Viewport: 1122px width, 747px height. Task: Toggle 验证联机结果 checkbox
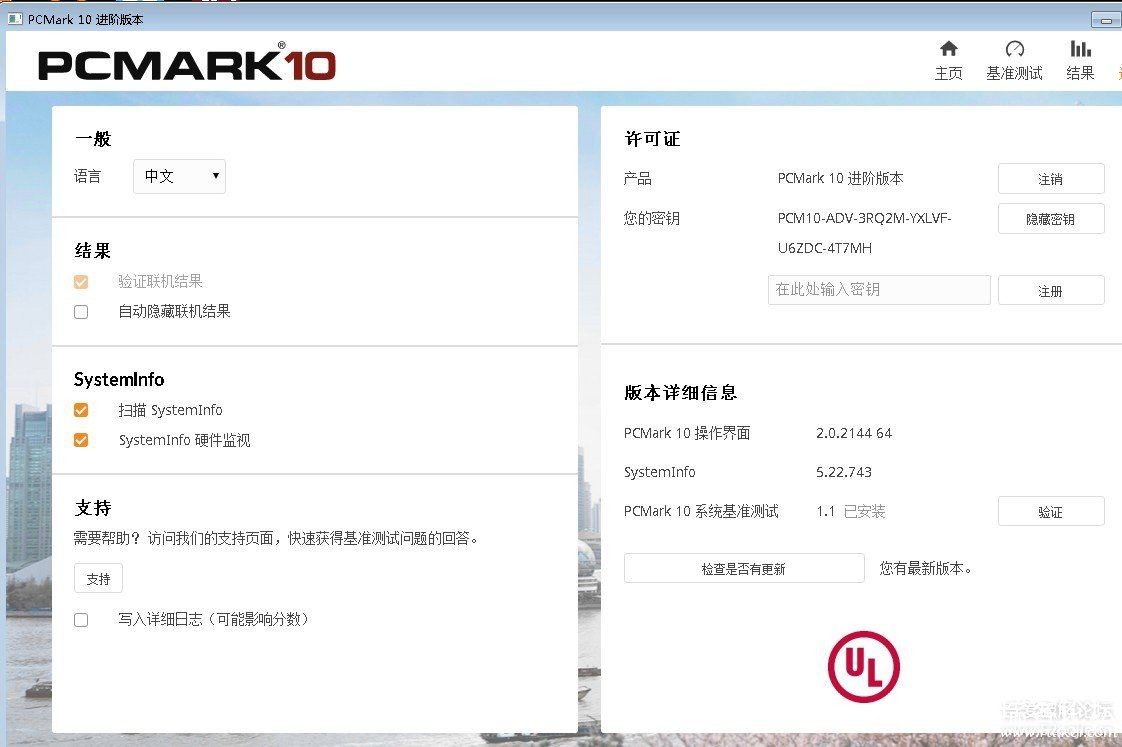tap(81, 282)
